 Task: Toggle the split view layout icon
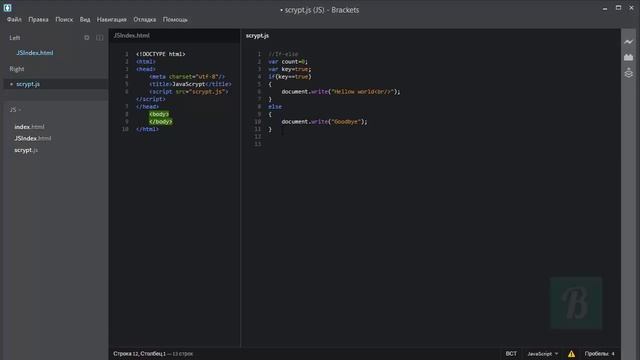coord(100,38)
